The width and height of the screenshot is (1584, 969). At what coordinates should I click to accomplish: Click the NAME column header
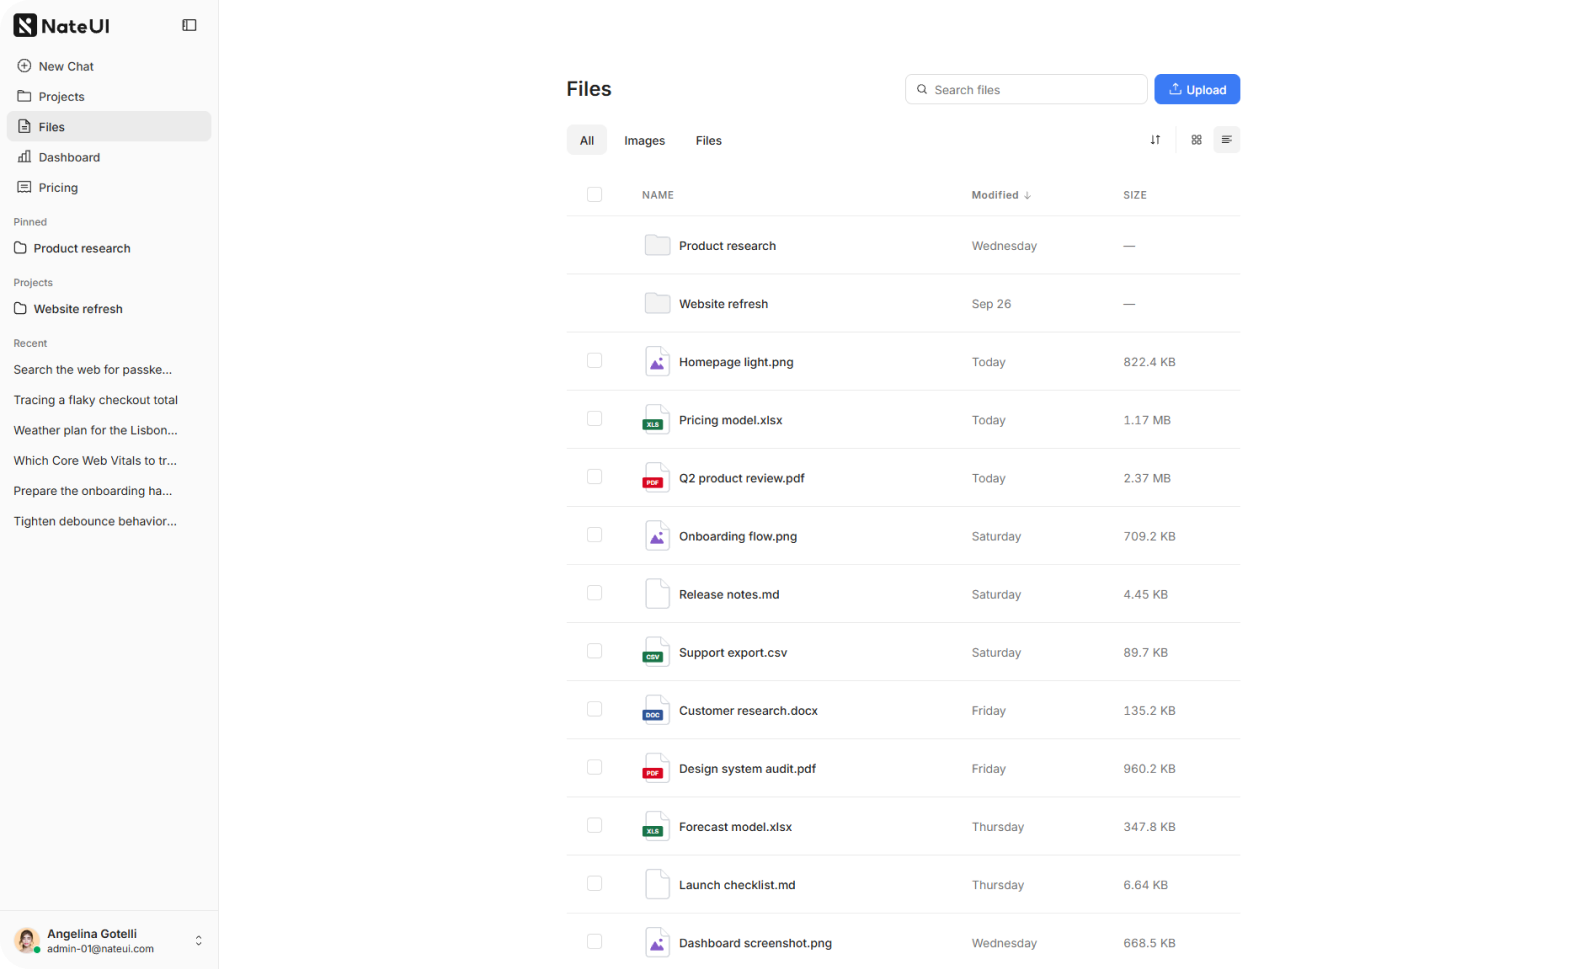[x=657, y=195]
